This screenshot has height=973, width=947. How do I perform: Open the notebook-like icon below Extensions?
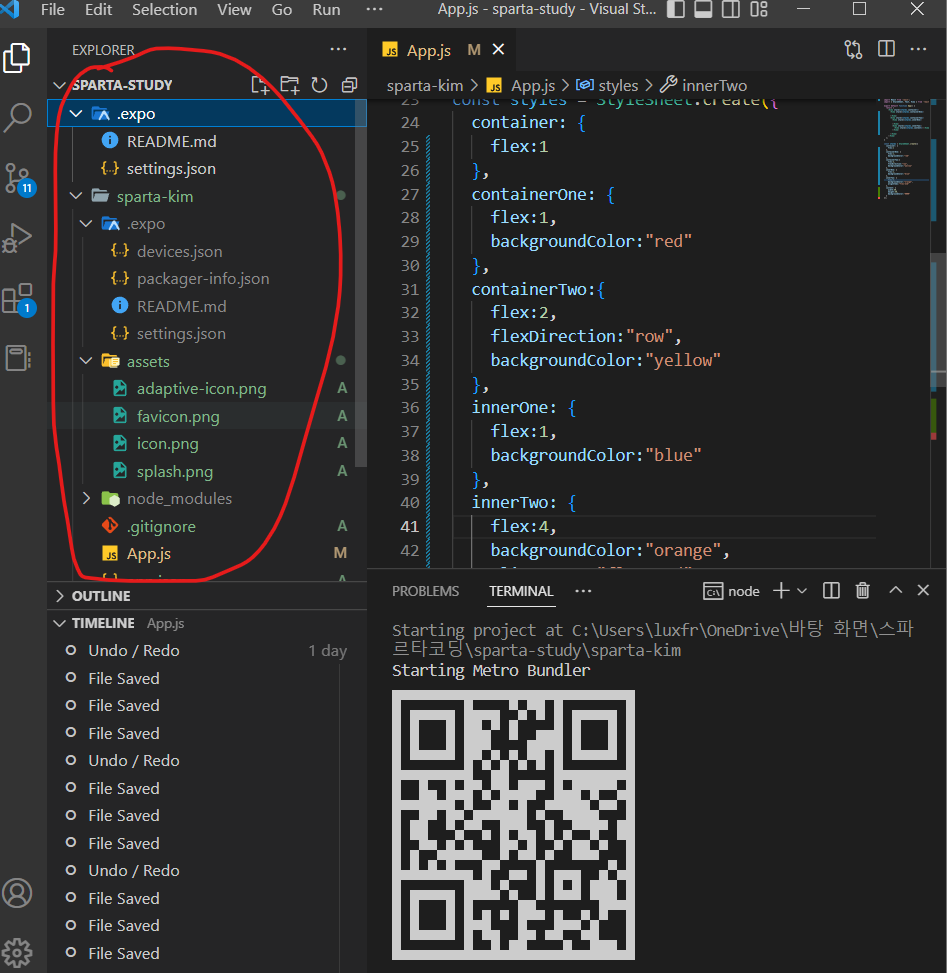(x=18, y=358)
